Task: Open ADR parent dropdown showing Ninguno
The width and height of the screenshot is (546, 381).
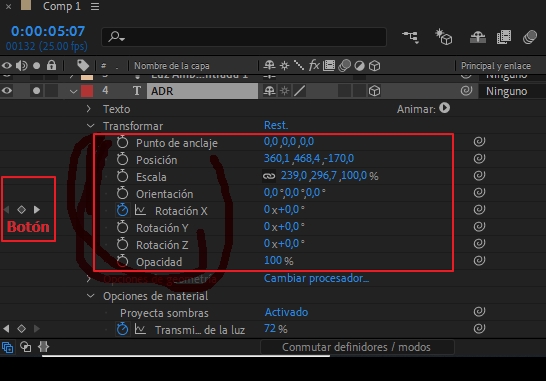Action: tap(512, 91)
